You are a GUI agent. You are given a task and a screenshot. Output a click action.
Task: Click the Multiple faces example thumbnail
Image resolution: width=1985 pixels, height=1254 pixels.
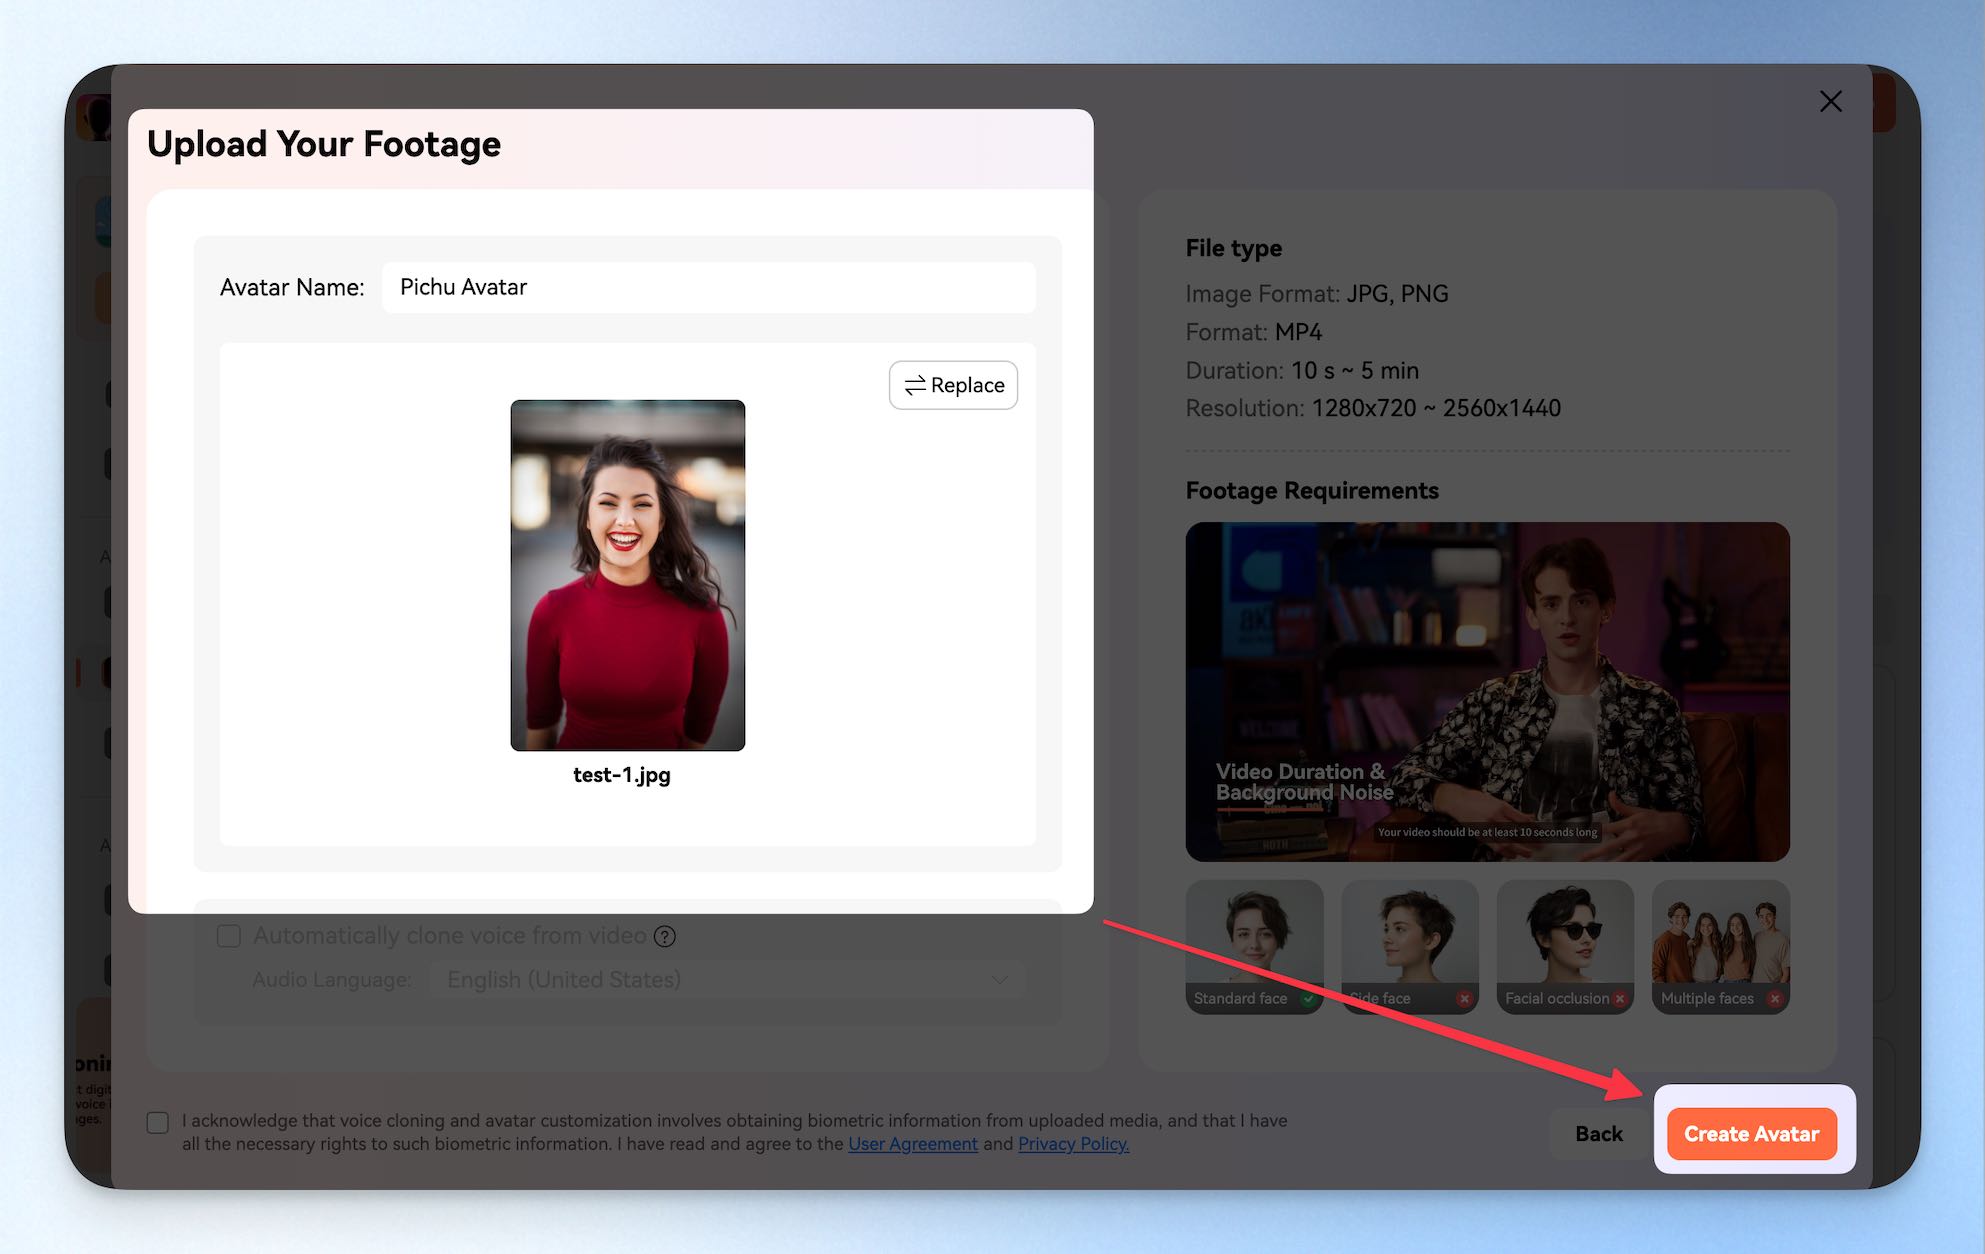tap(1720, 946)
